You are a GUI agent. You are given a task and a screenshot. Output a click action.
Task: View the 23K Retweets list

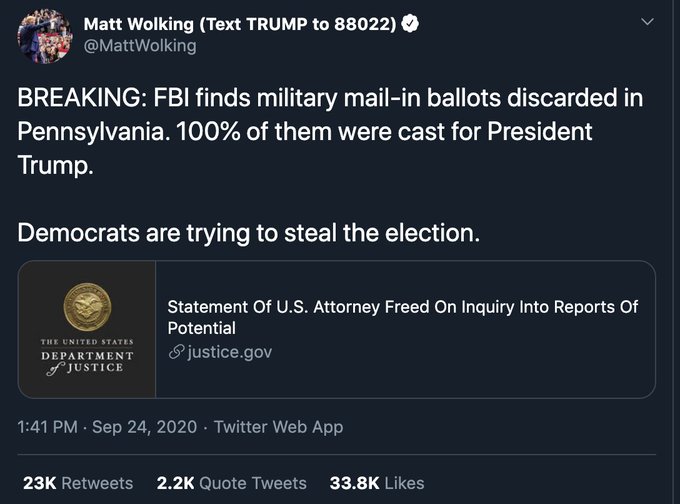77,482
